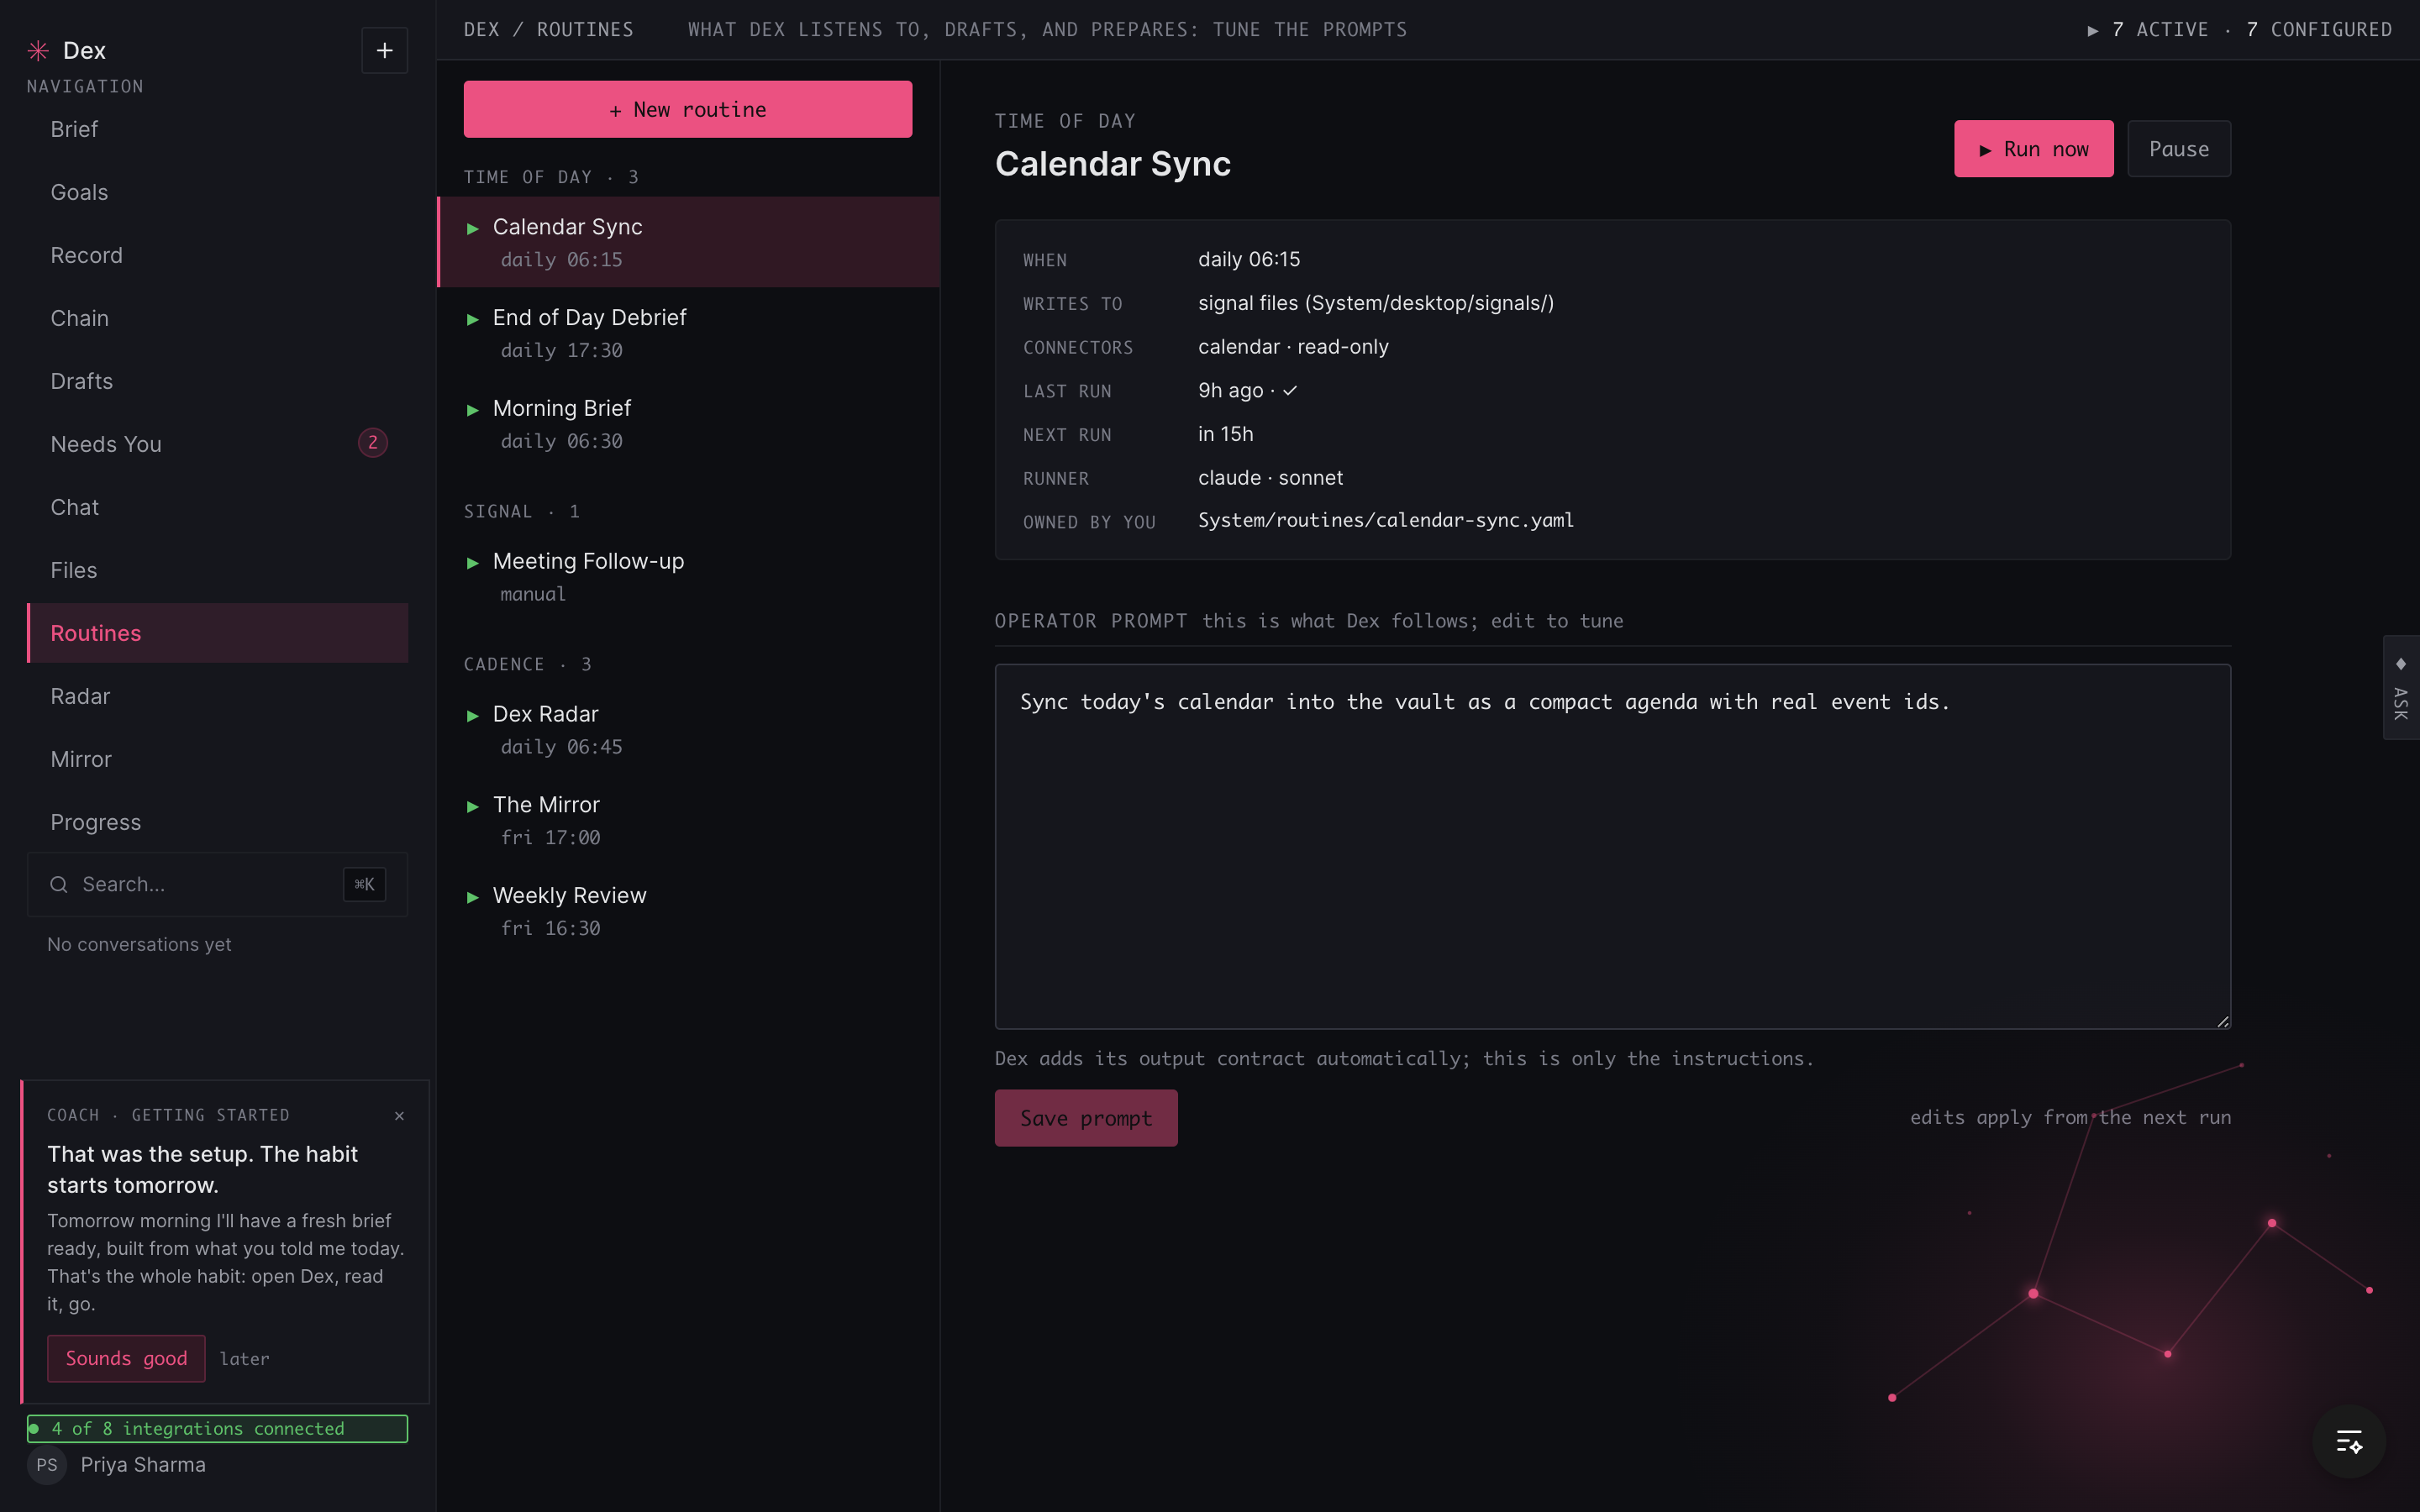
Task: Click play icon next to Meeting Follow-up
Action: point(473,563)
